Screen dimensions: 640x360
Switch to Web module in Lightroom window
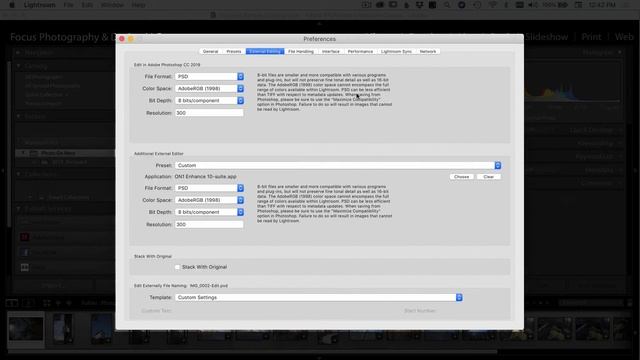point(624,37)
